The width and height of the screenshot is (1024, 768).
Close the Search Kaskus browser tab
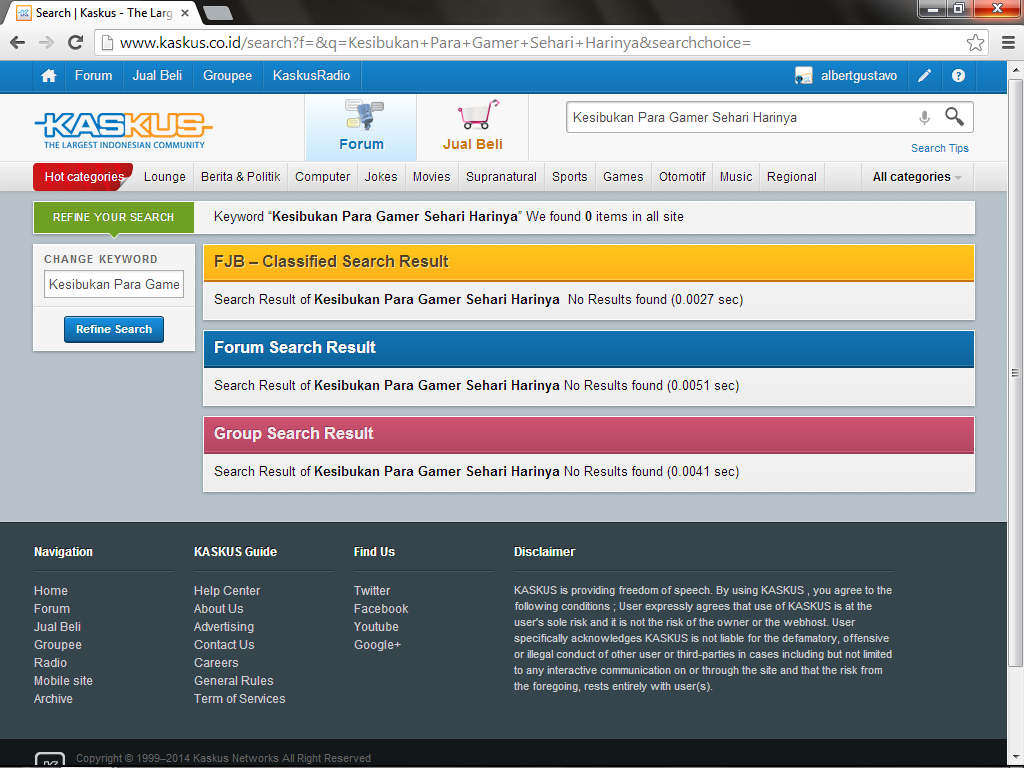(185, 12)
